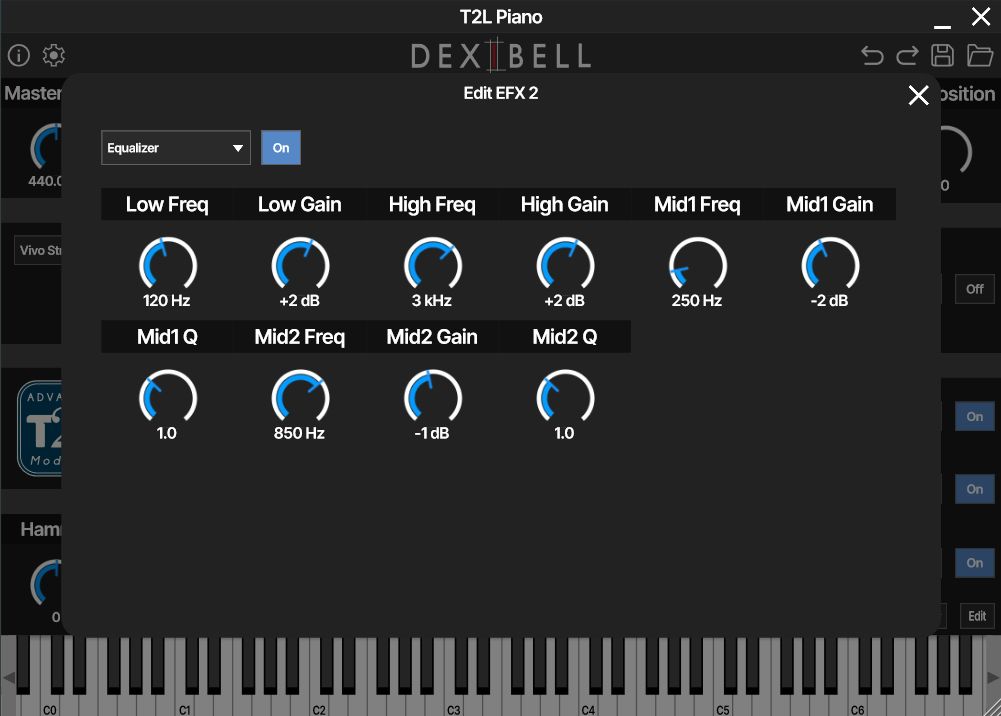
Task: Click the -1 dB value
Action: coord(432,433)
